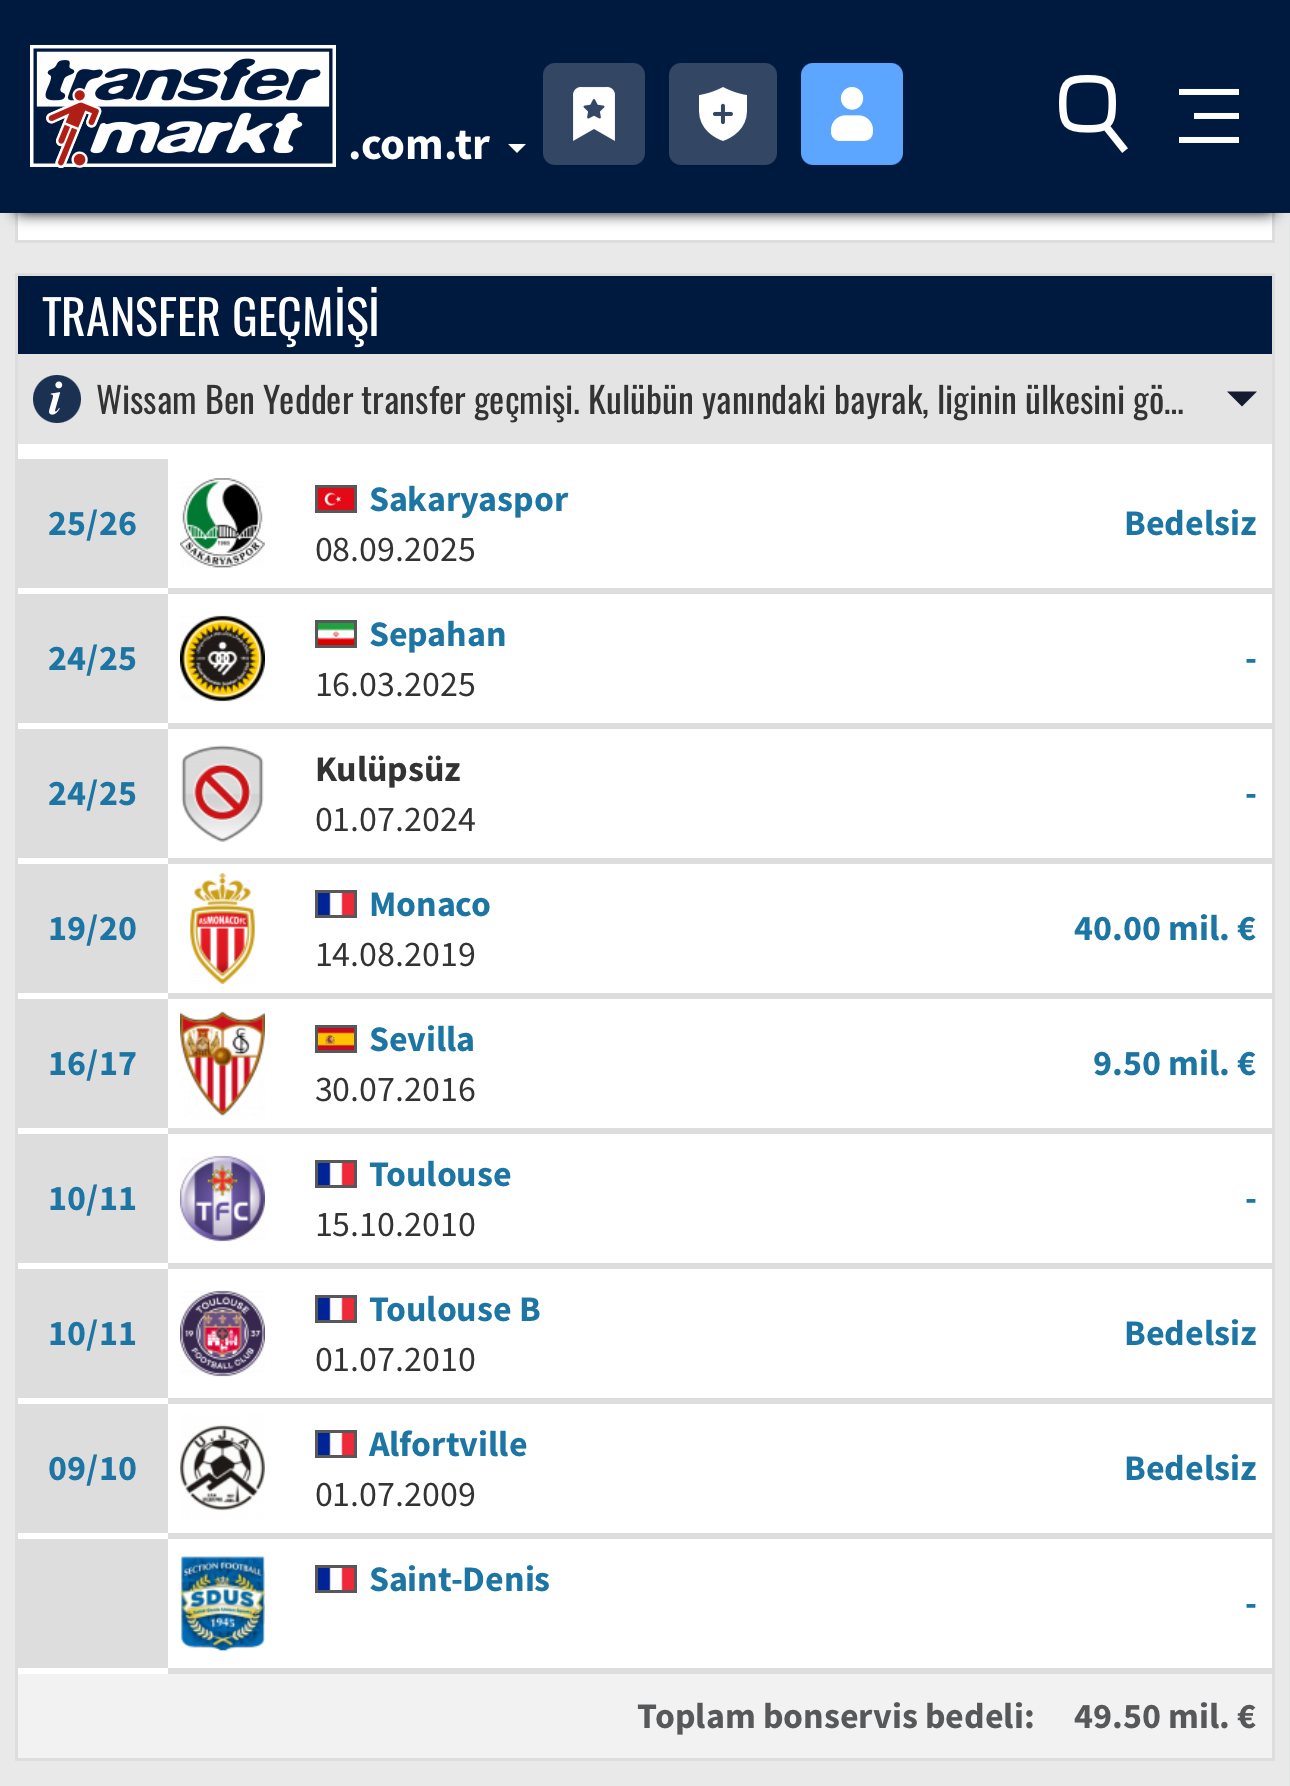Image resolution: width=1290 pixels, height=1786 pixels.
Task: Click the Transfermarkt logo
Action: click(183, 106)
